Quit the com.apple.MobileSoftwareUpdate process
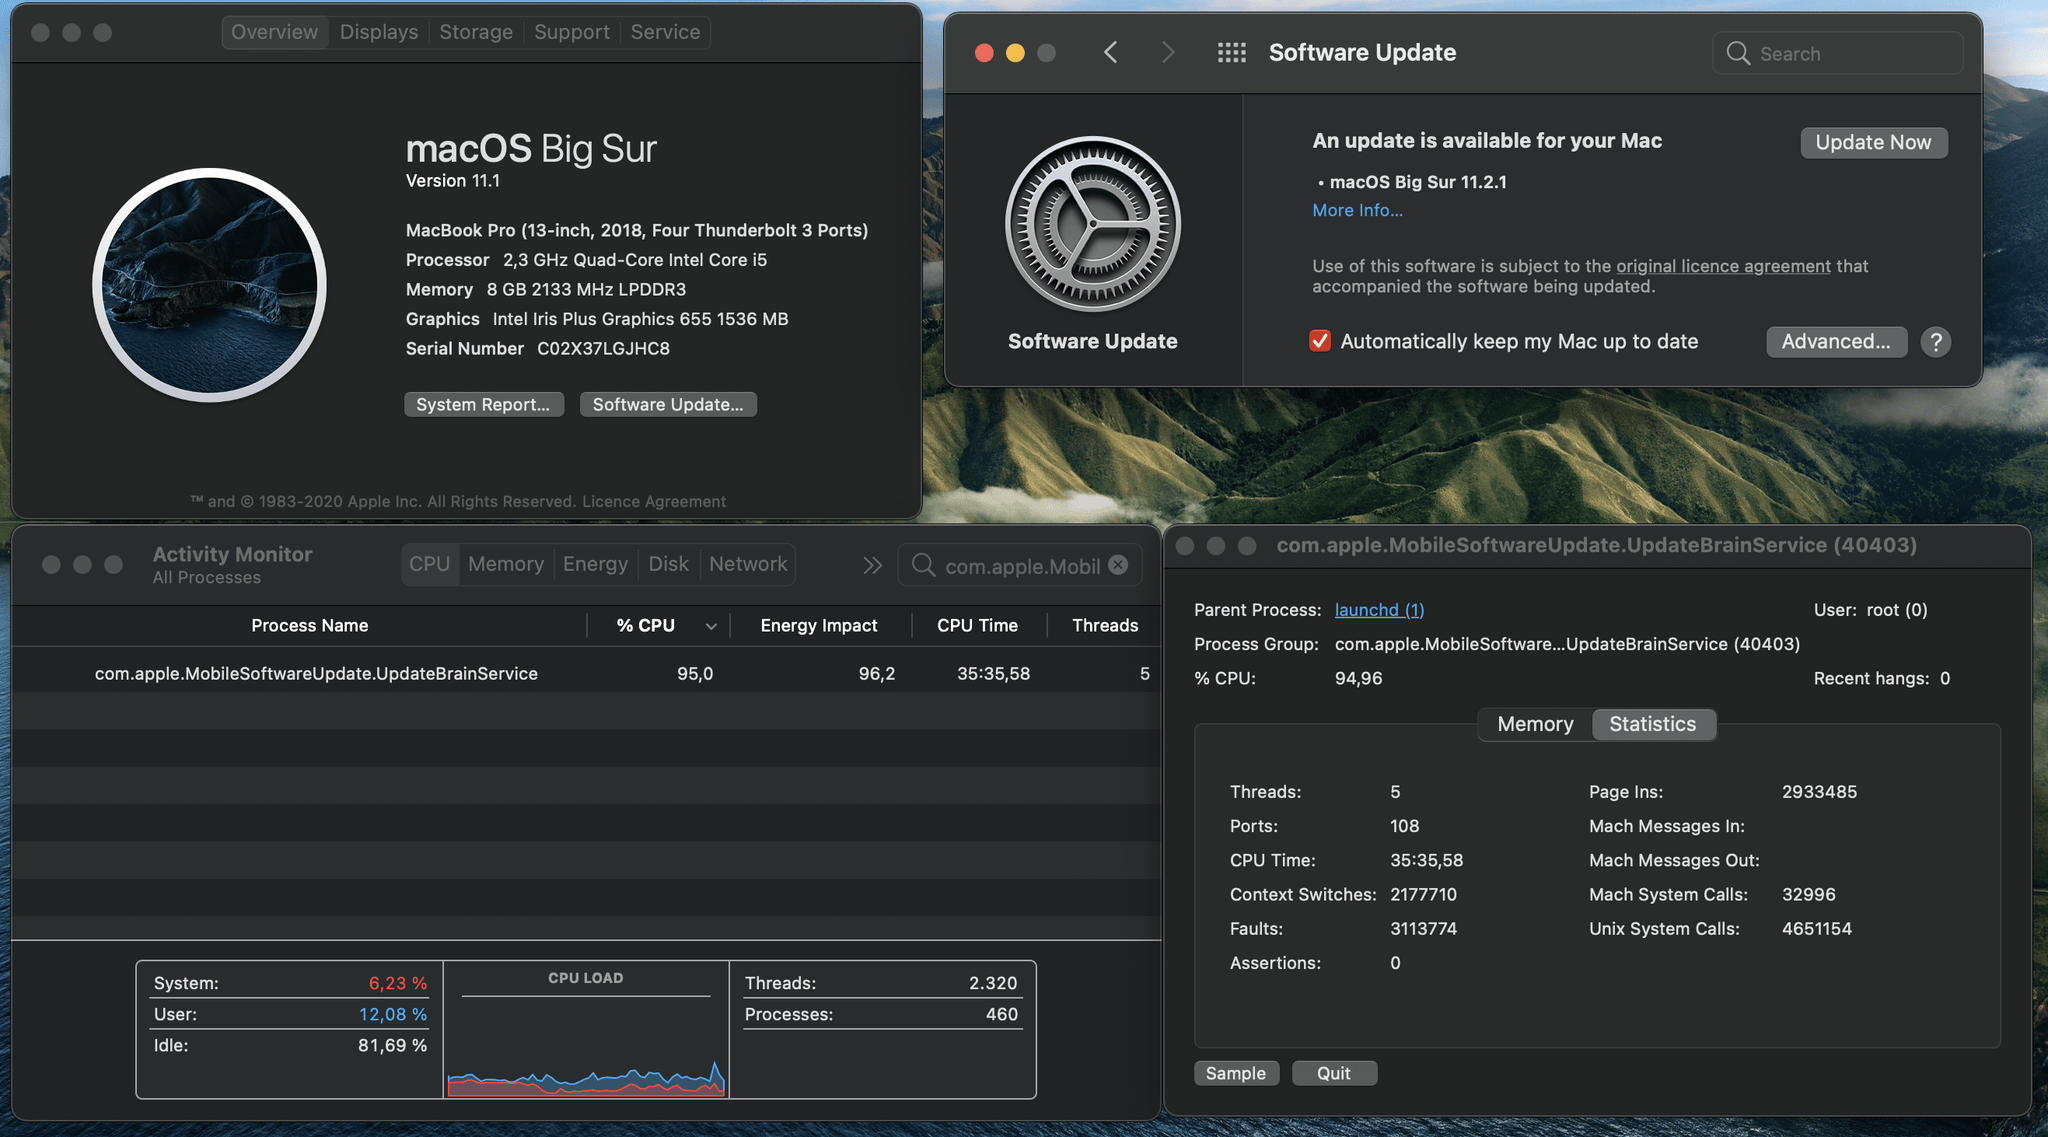This screenshot has height=1137, width=2048. pos(1333,1071)
